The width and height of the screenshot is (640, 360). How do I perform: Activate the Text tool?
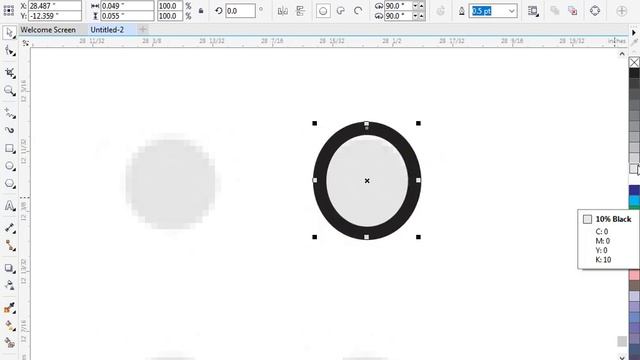(9, 206)
